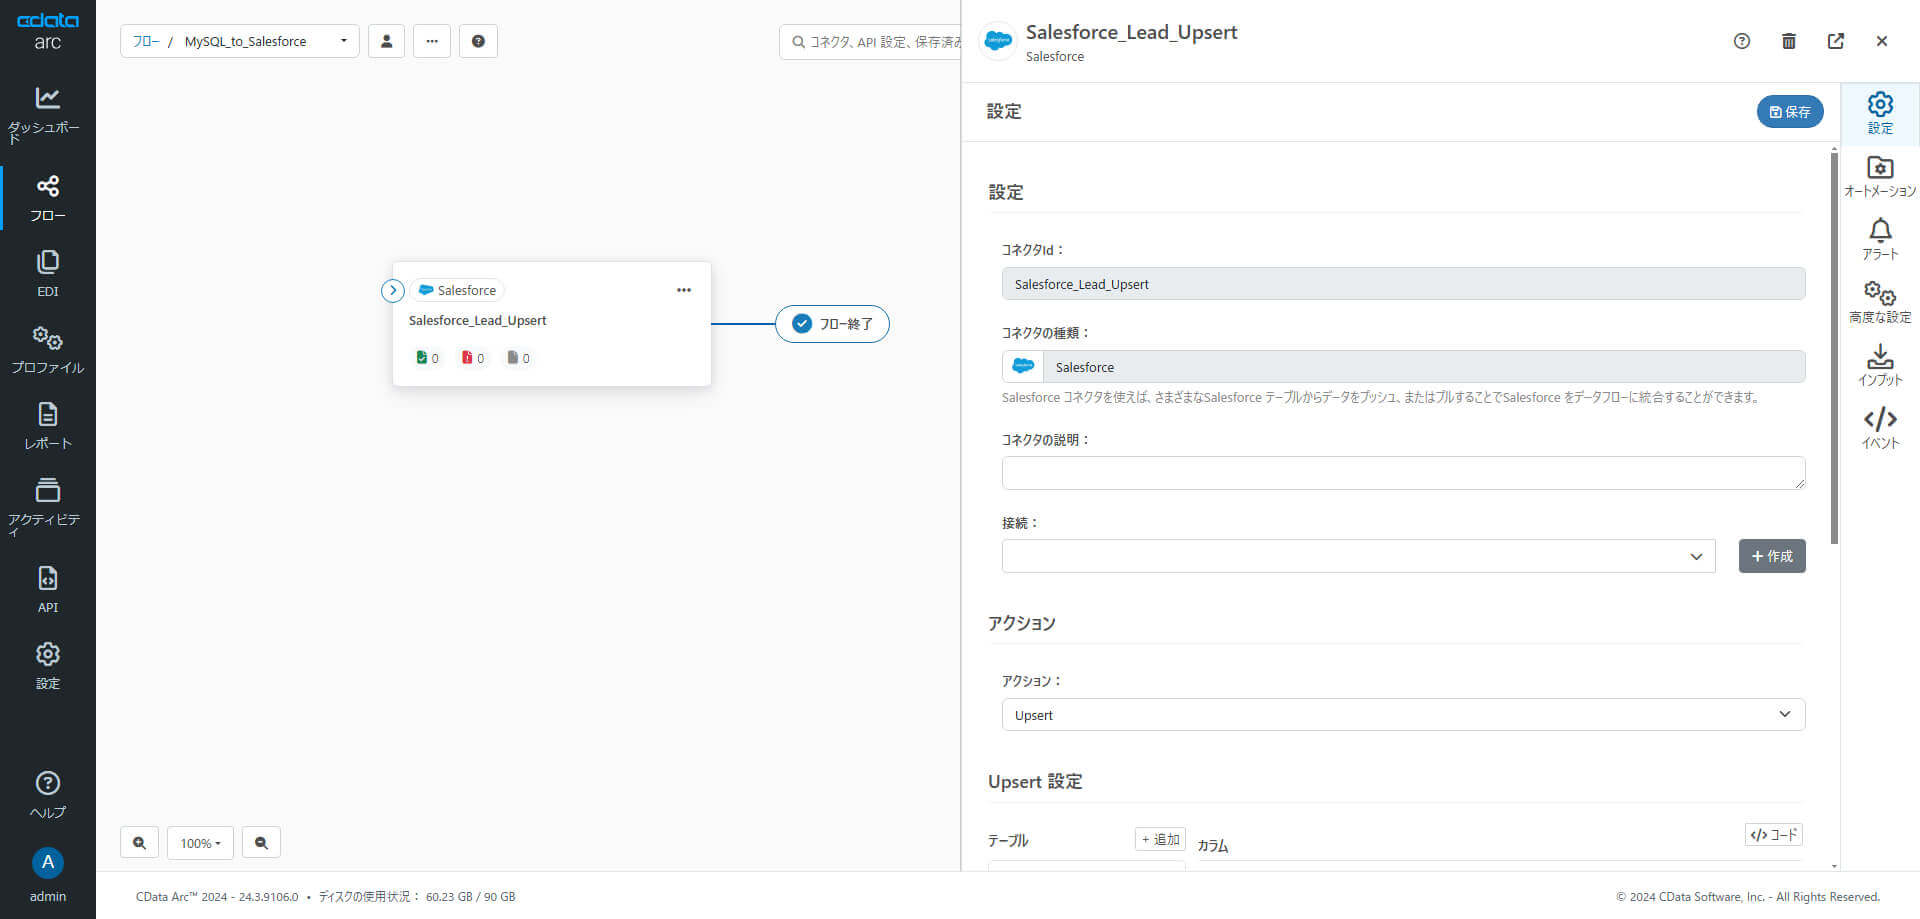The height and width of the screenshot is (919, 1920).
Task: Open the 100% zoom level dropdown
Action: click(200, 843)
